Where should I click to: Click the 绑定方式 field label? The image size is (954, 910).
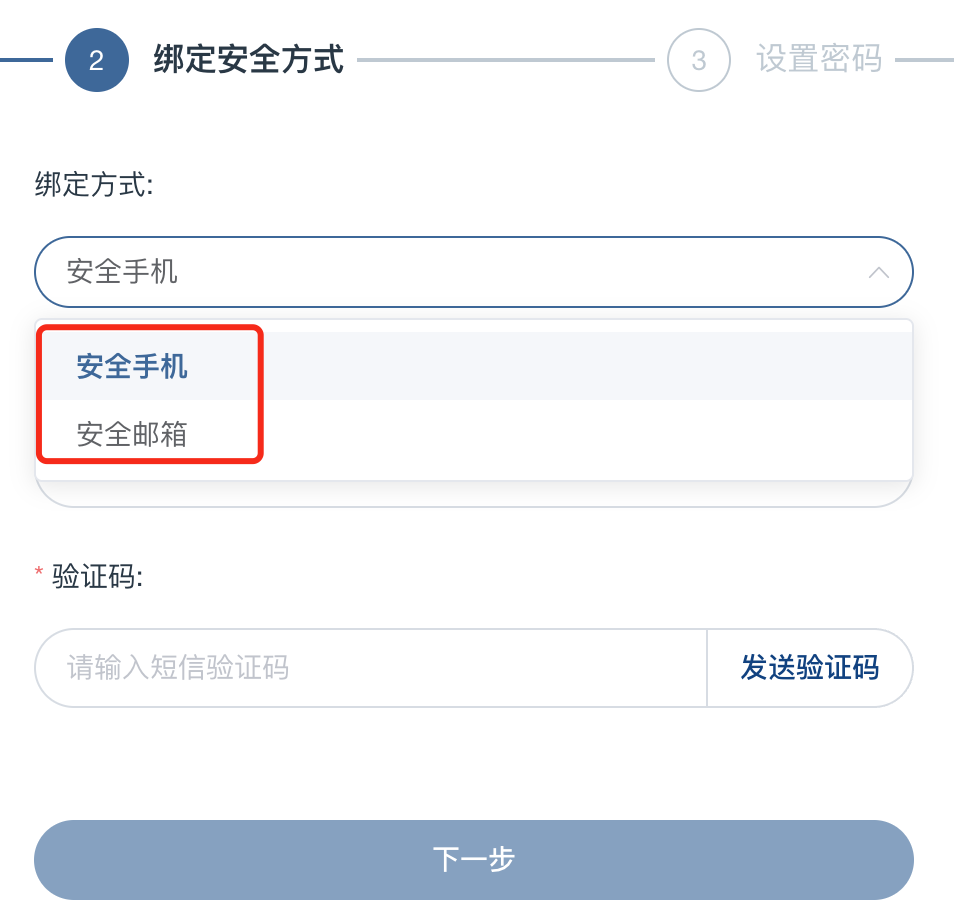pyautogui.click(x=94, y=185)
